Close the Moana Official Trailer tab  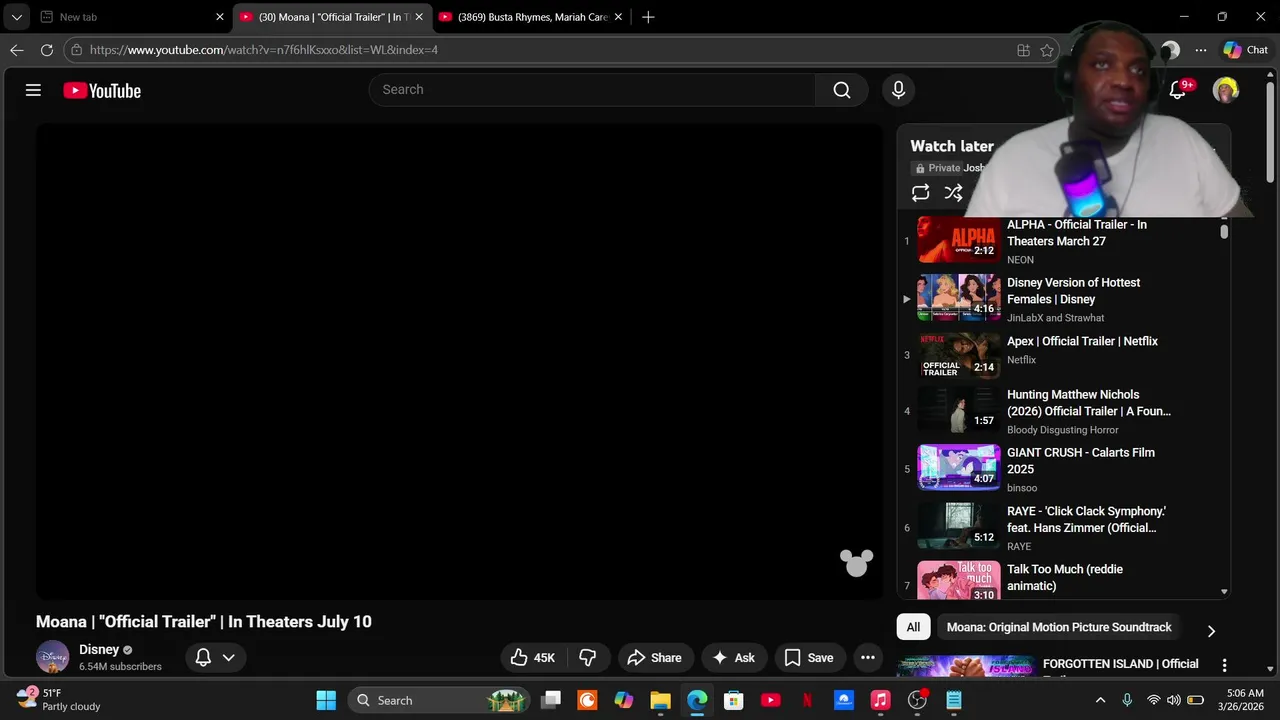point(419,17)
